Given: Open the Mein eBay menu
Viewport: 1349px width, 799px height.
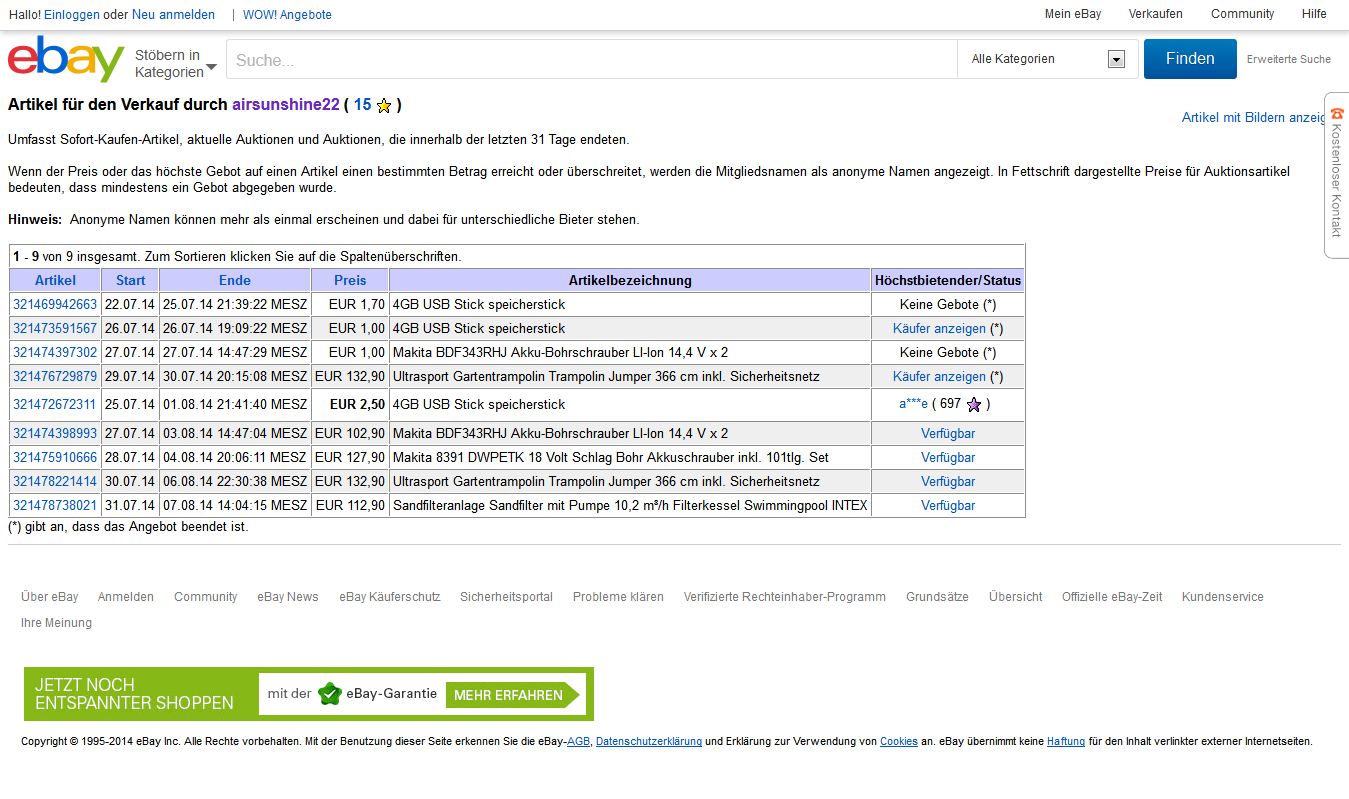Looking at the screenshot, I should [x=1073, y=14].
